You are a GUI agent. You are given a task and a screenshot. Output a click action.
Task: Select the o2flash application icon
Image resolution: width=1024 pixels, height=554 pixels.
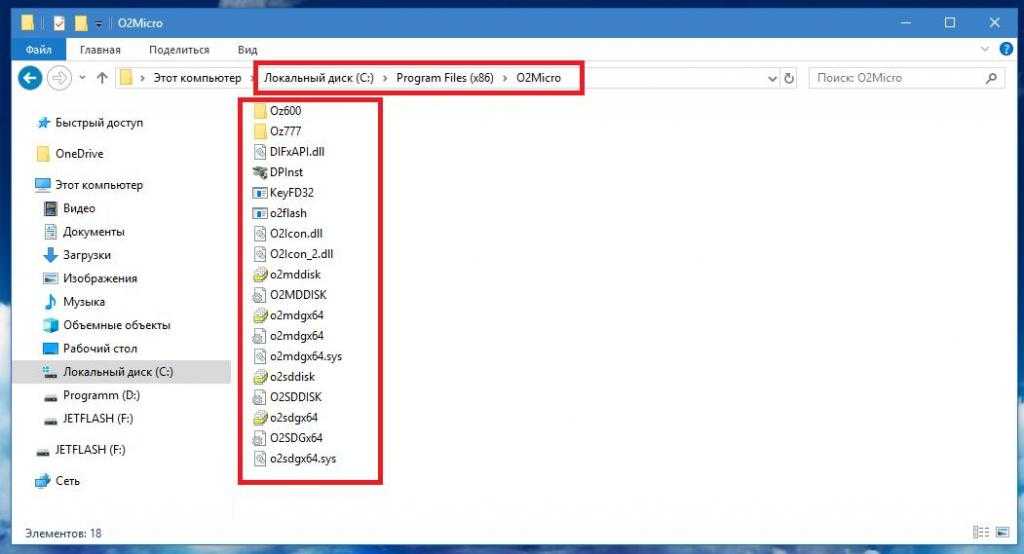(260, 213)
